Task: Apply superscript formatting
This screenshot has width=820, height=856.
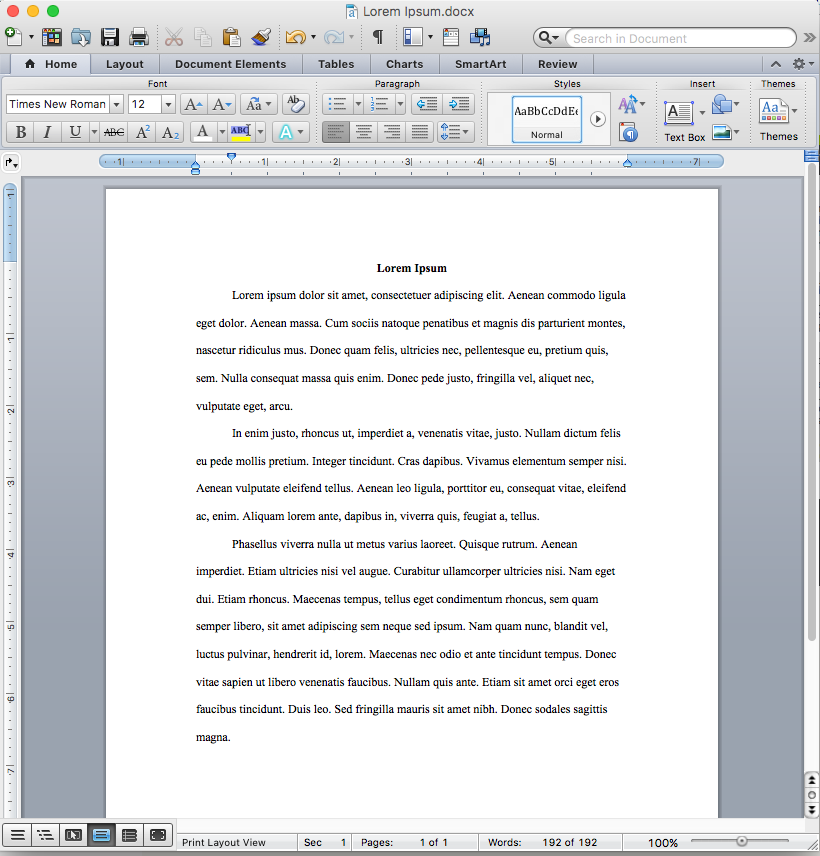Action: click(143, 132)
